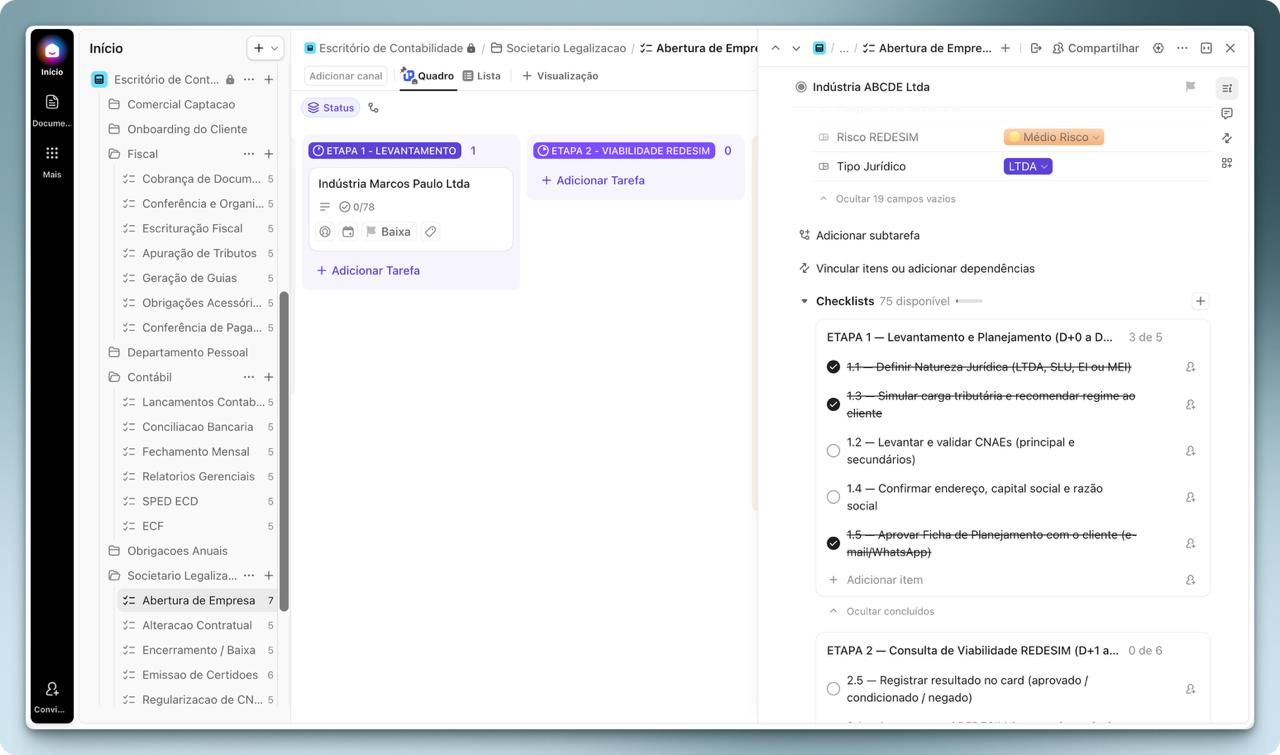Uncheck item 1.3 Simular carga tributária
The height and width of the screenshot is (755, 1280).
click(x=833, y=404)
